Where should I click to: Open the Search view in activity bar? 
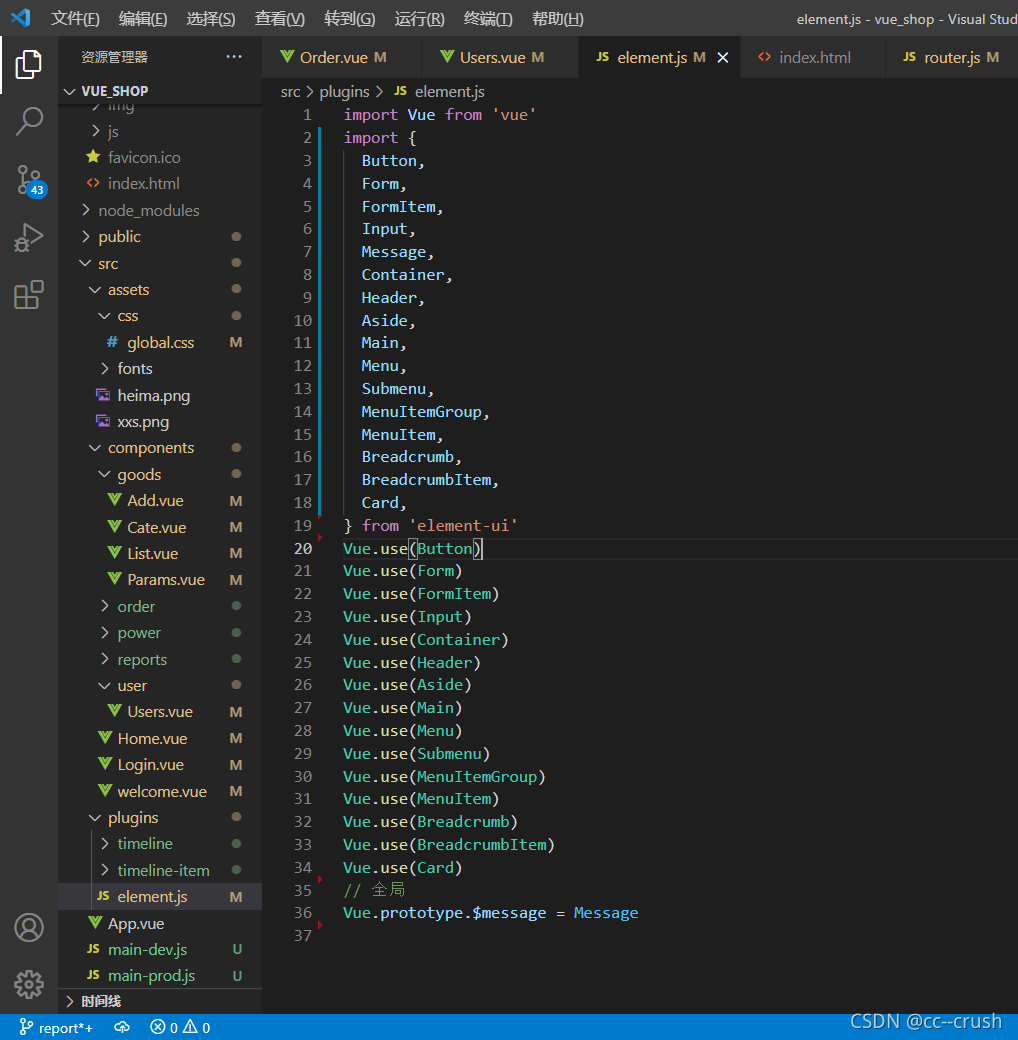(29, 121)
